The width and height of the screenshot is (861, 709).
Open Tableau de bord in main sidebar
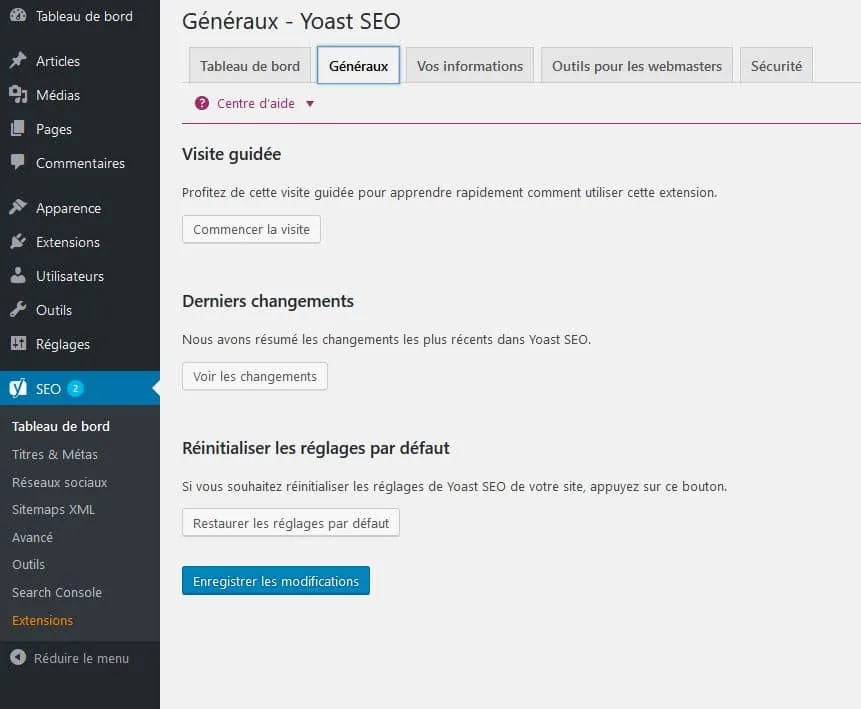(x=80, y=16)
